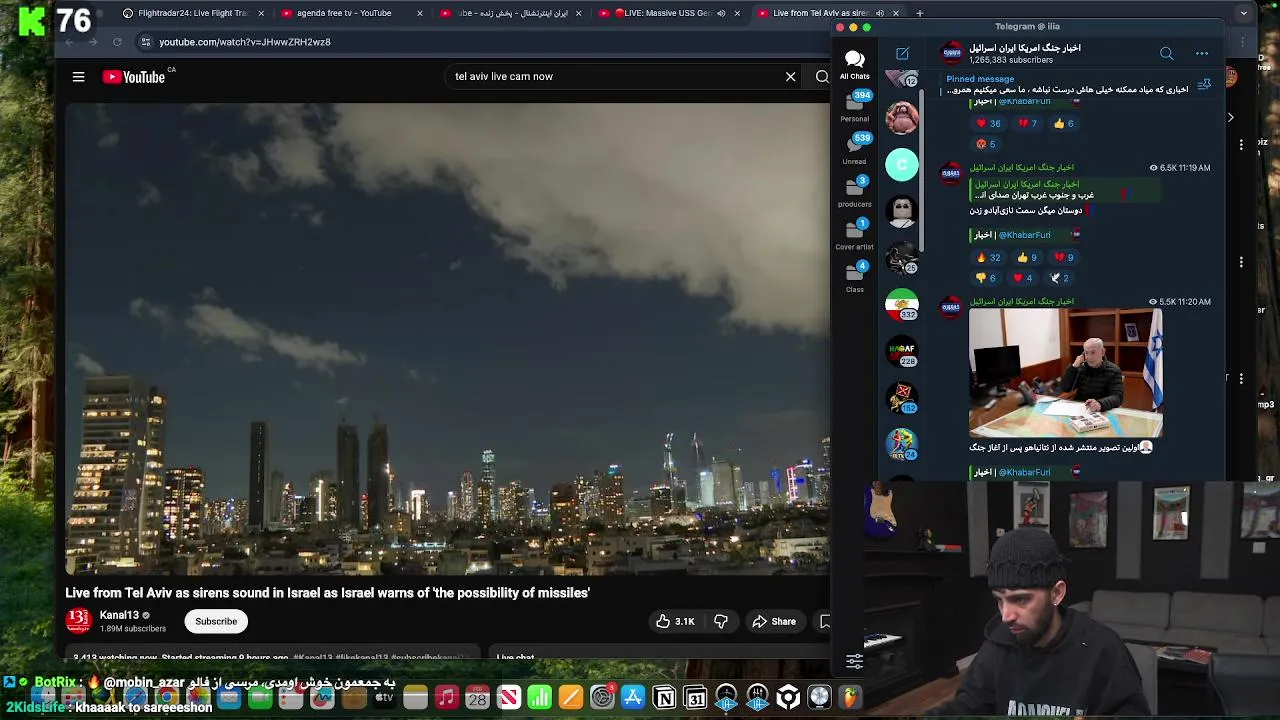
Task: Click the browser address bar URL
Action: (245, 42)
